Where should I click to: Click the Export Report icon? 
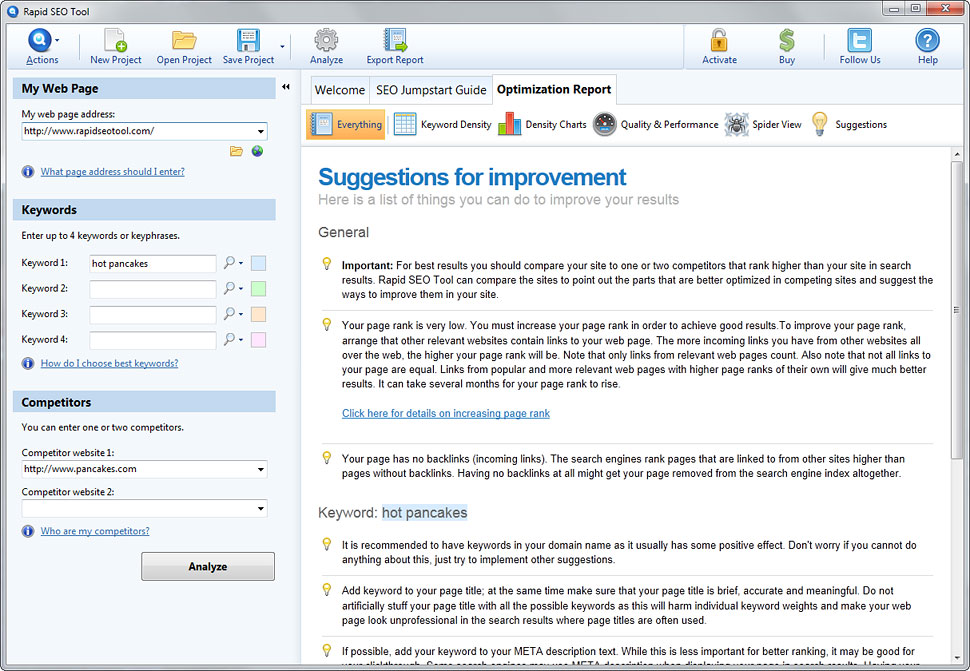click(395, 42)
